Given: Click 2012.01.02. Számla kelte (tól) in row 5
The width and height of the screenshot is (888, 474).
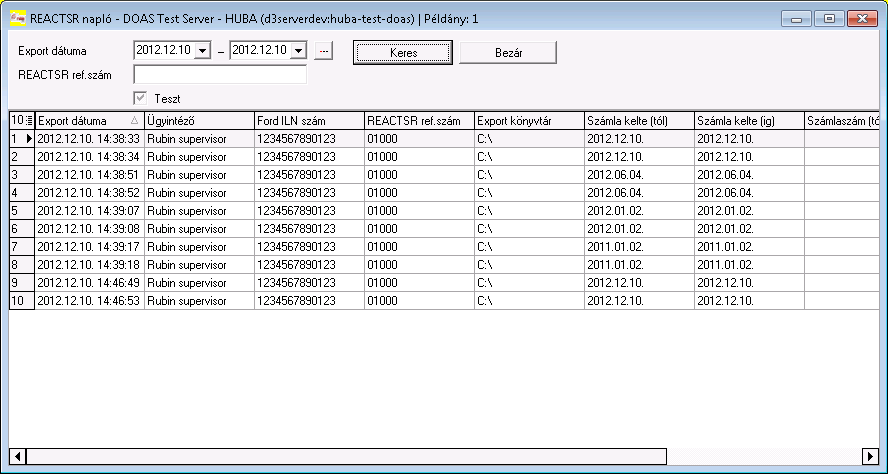Looking at the screenshot, I should [x=639, y=211].
